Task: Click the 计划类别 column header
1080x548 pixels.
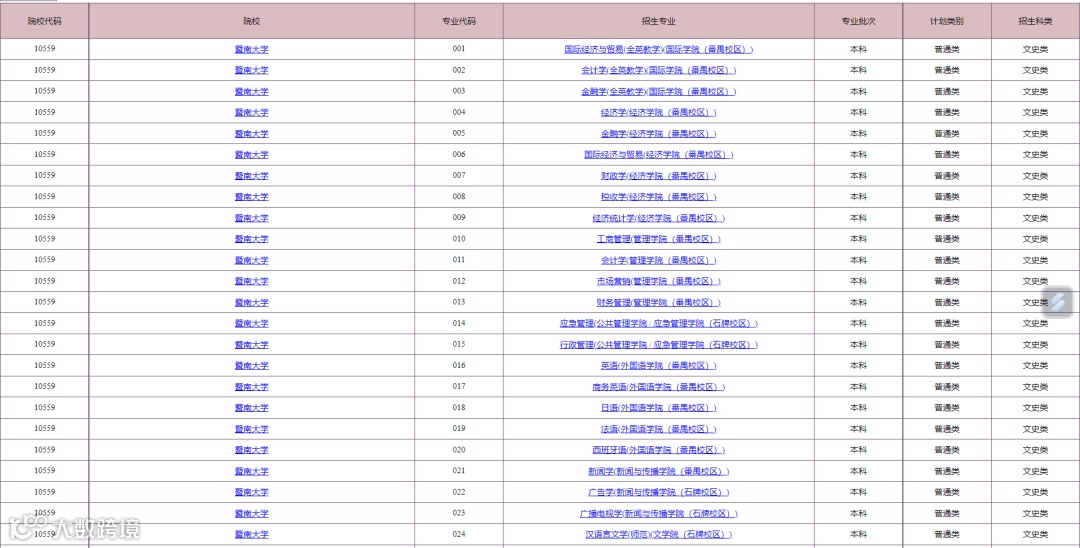Action: (x=947, y=21)
